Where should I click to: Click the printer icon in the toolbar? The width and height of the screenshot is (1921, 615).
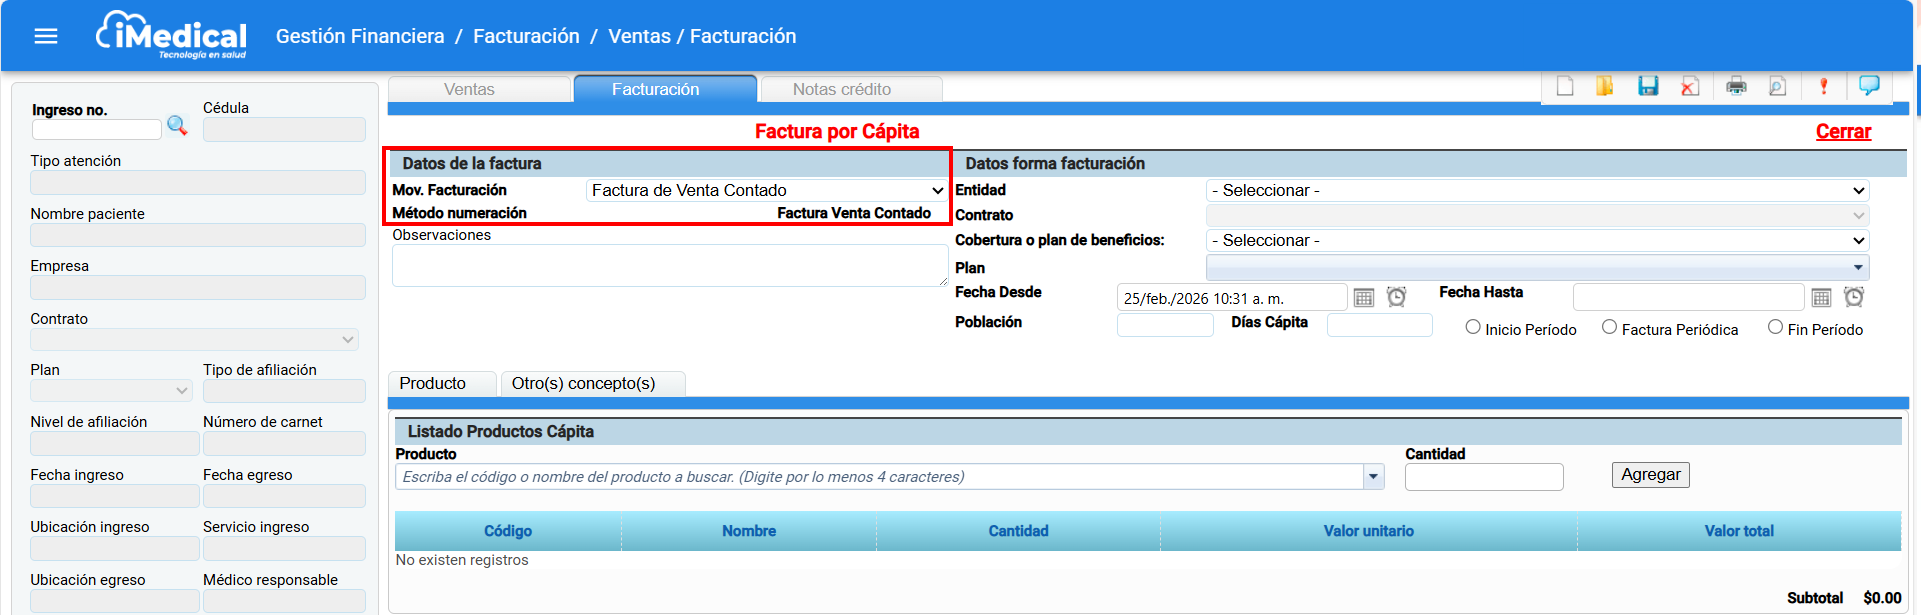(x=1736, y=86)
